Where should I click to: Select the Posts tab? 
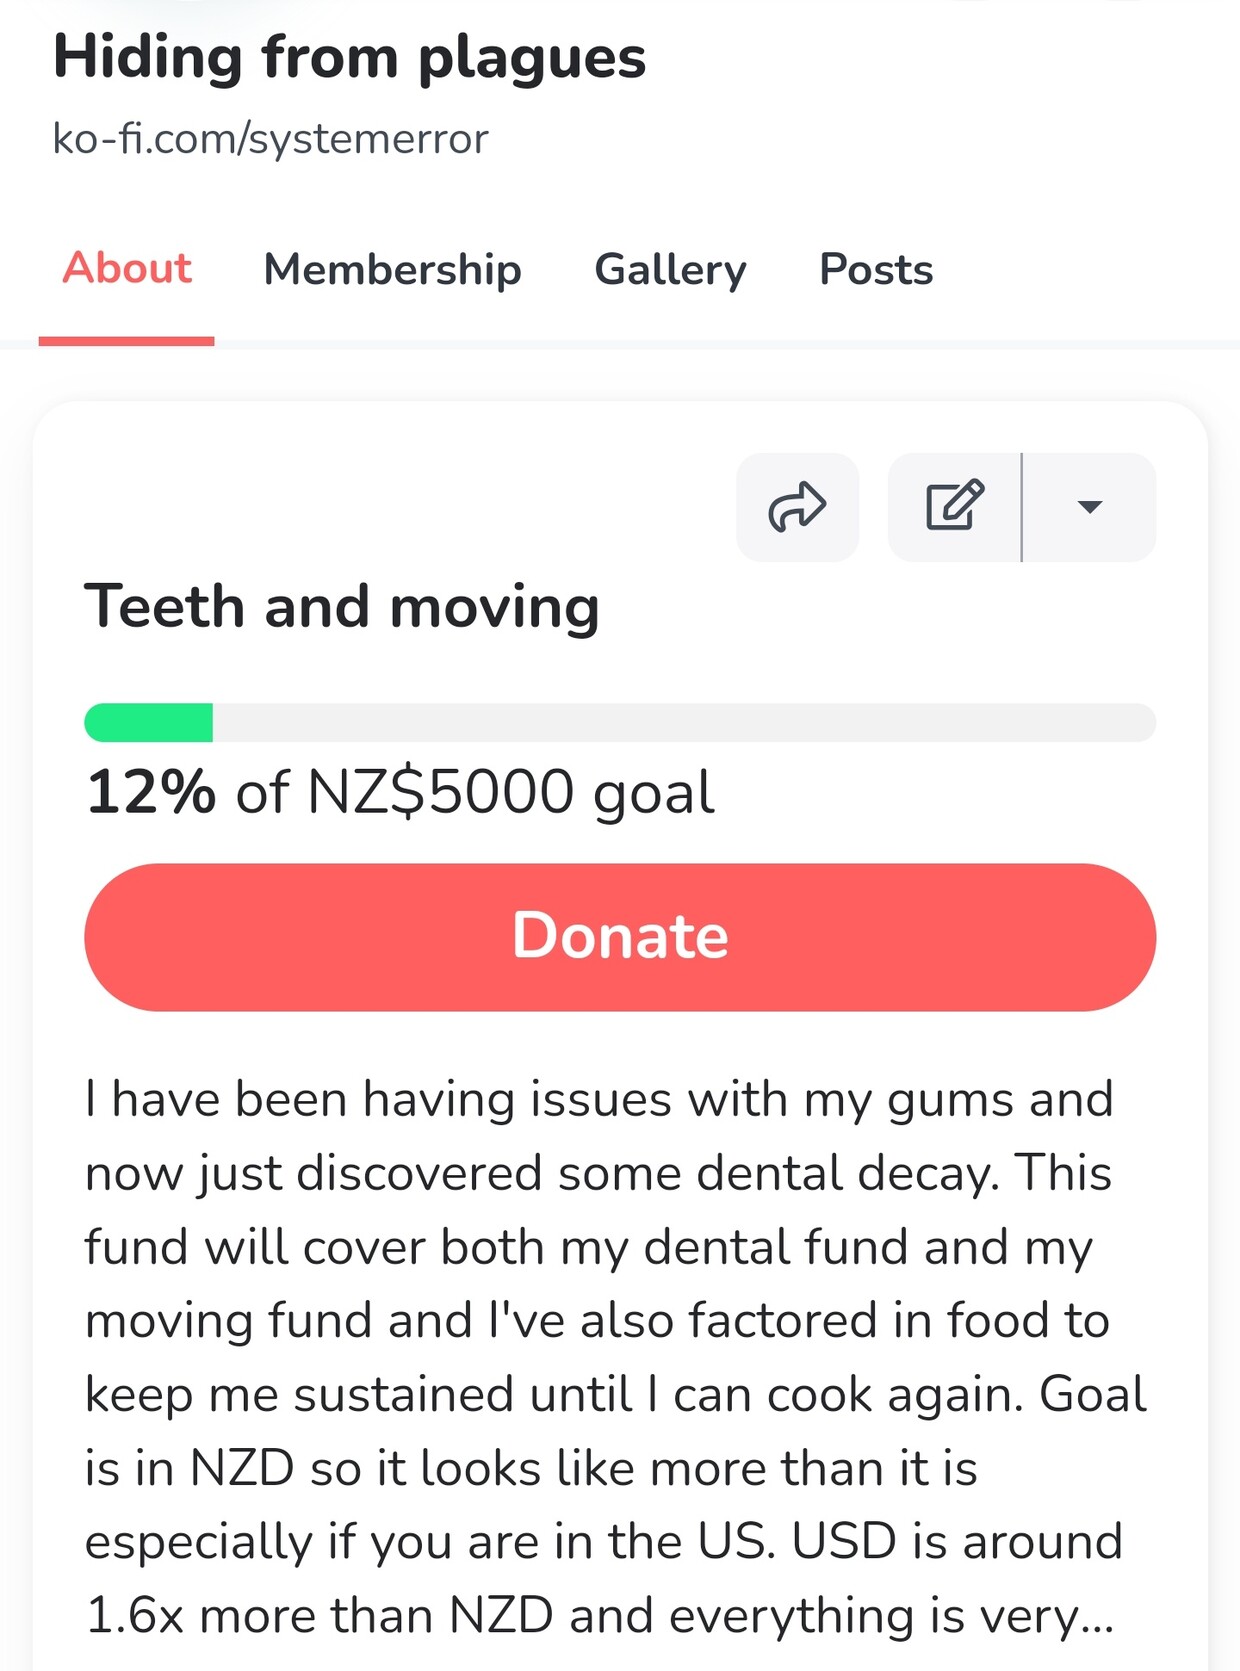(x=876, y=269)
